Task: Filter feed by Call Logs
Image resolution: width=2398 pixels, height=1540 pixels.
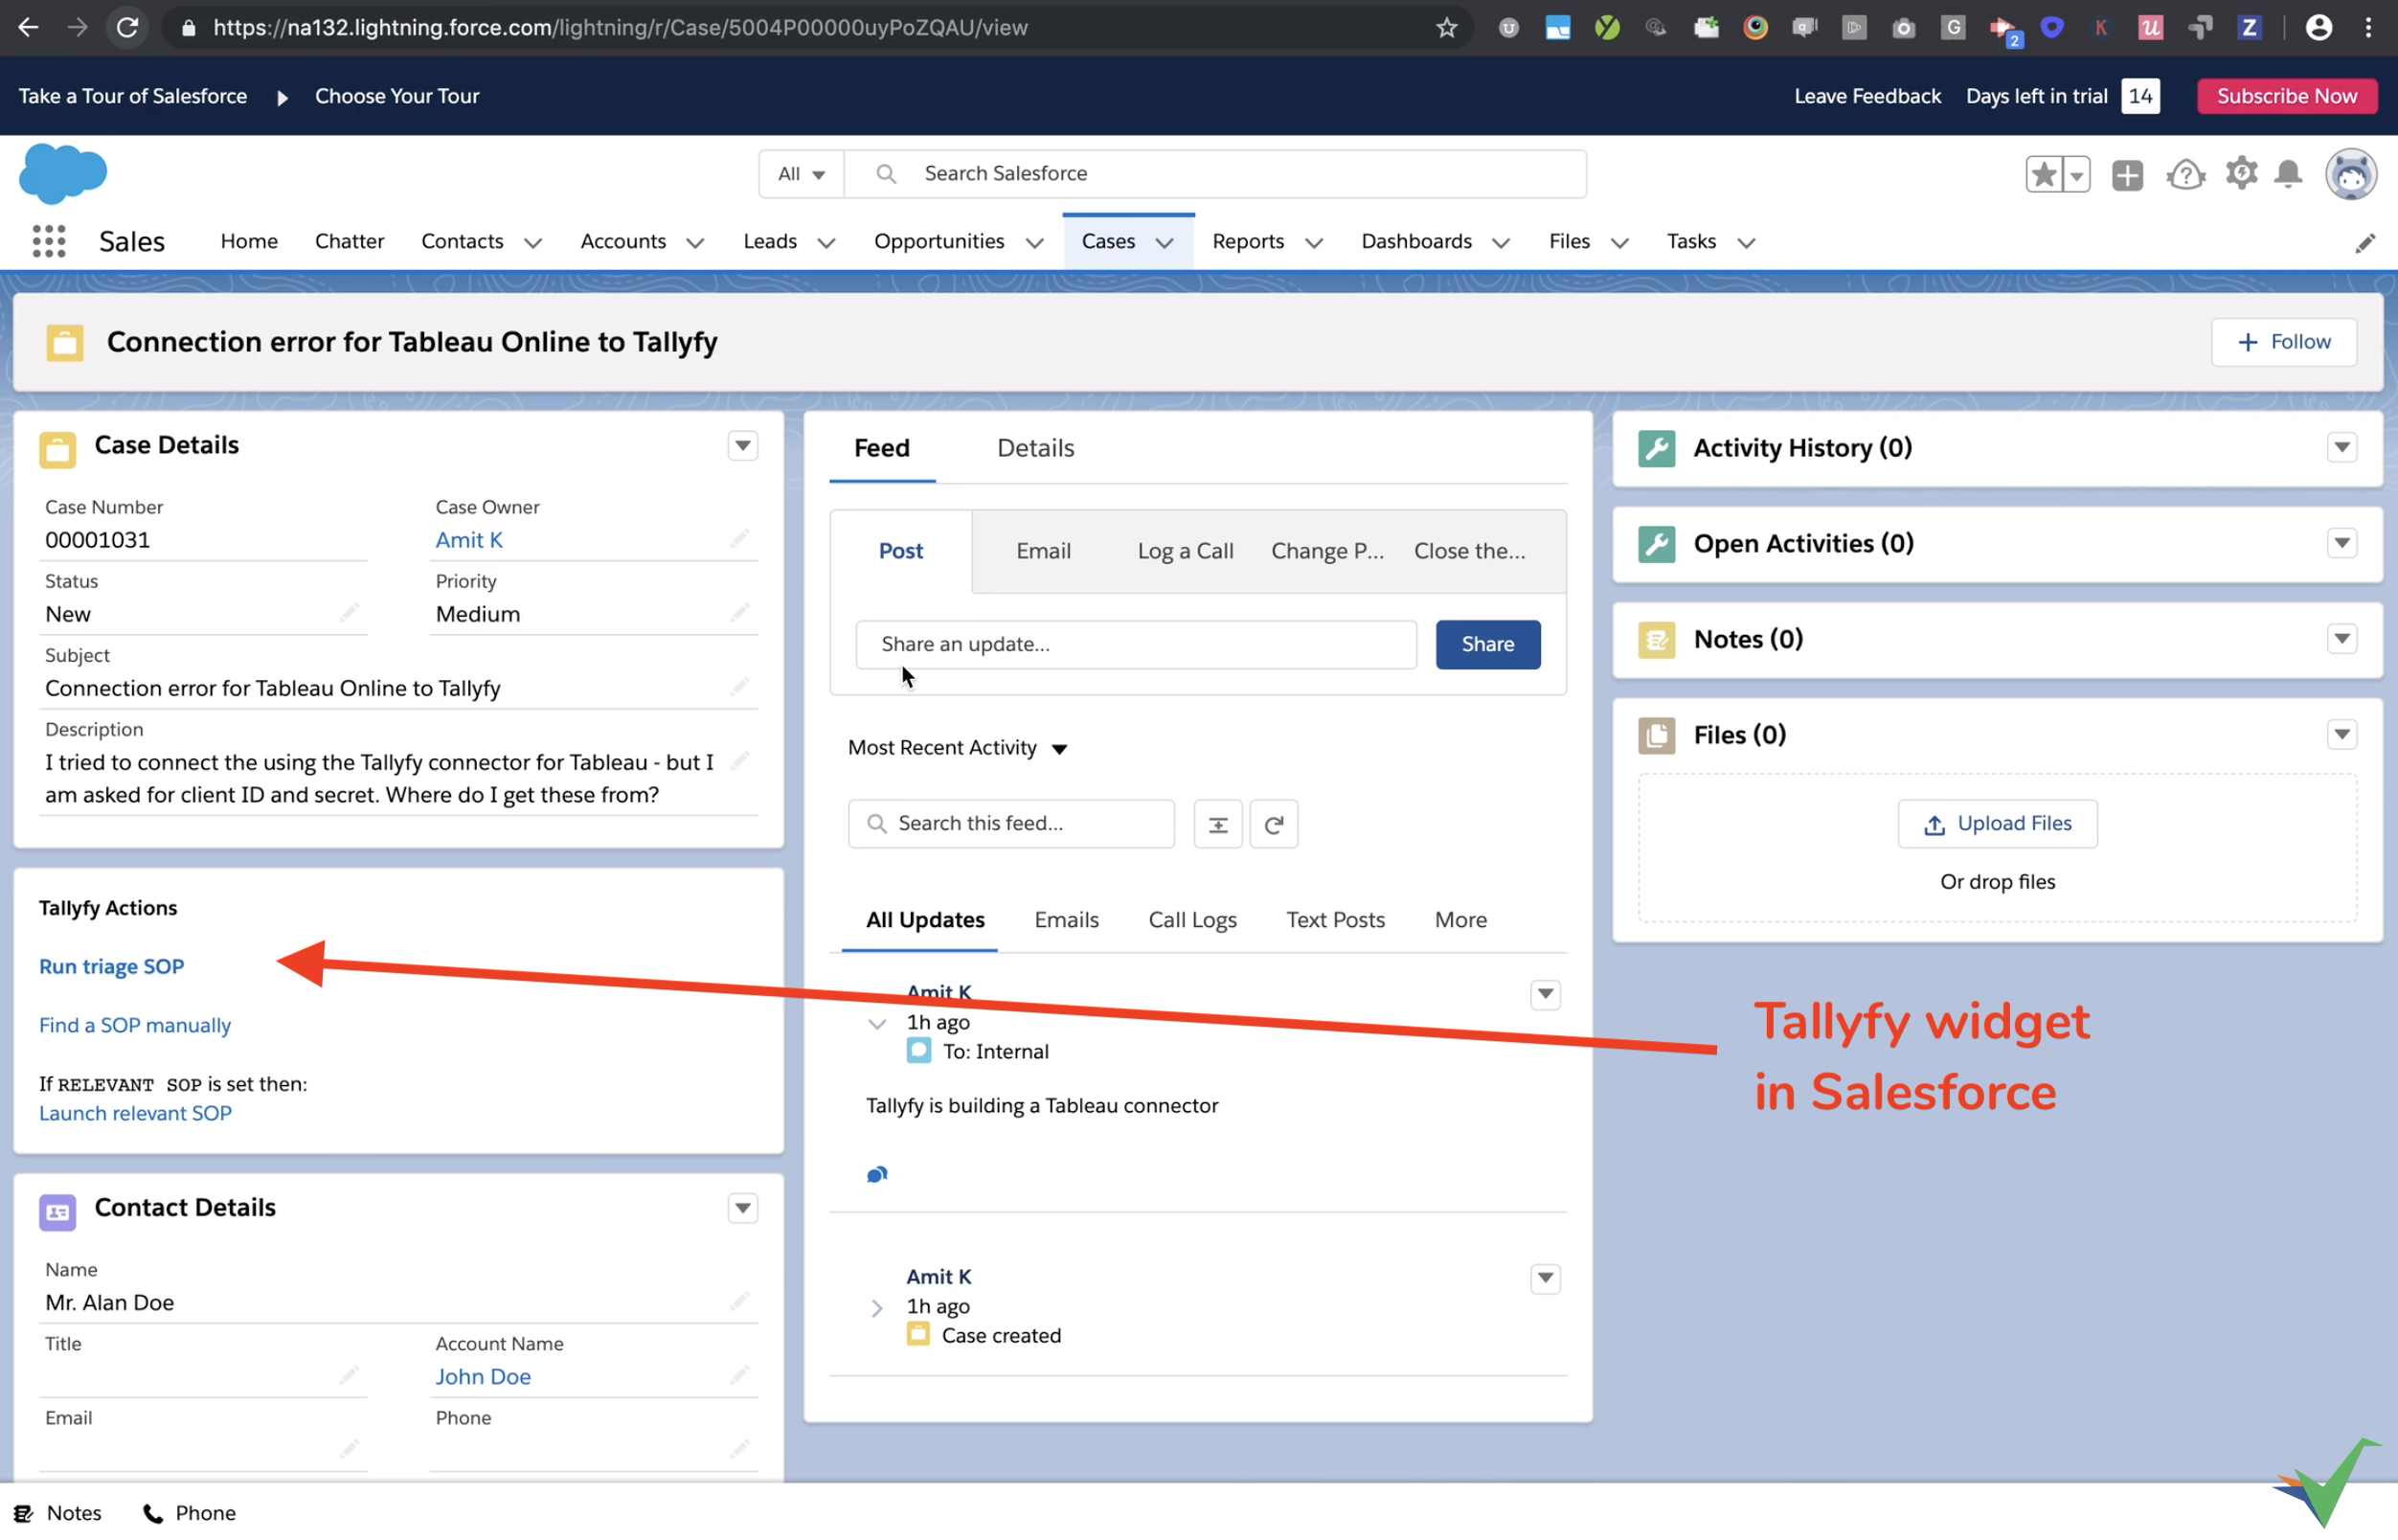Action: [1192, 920]
